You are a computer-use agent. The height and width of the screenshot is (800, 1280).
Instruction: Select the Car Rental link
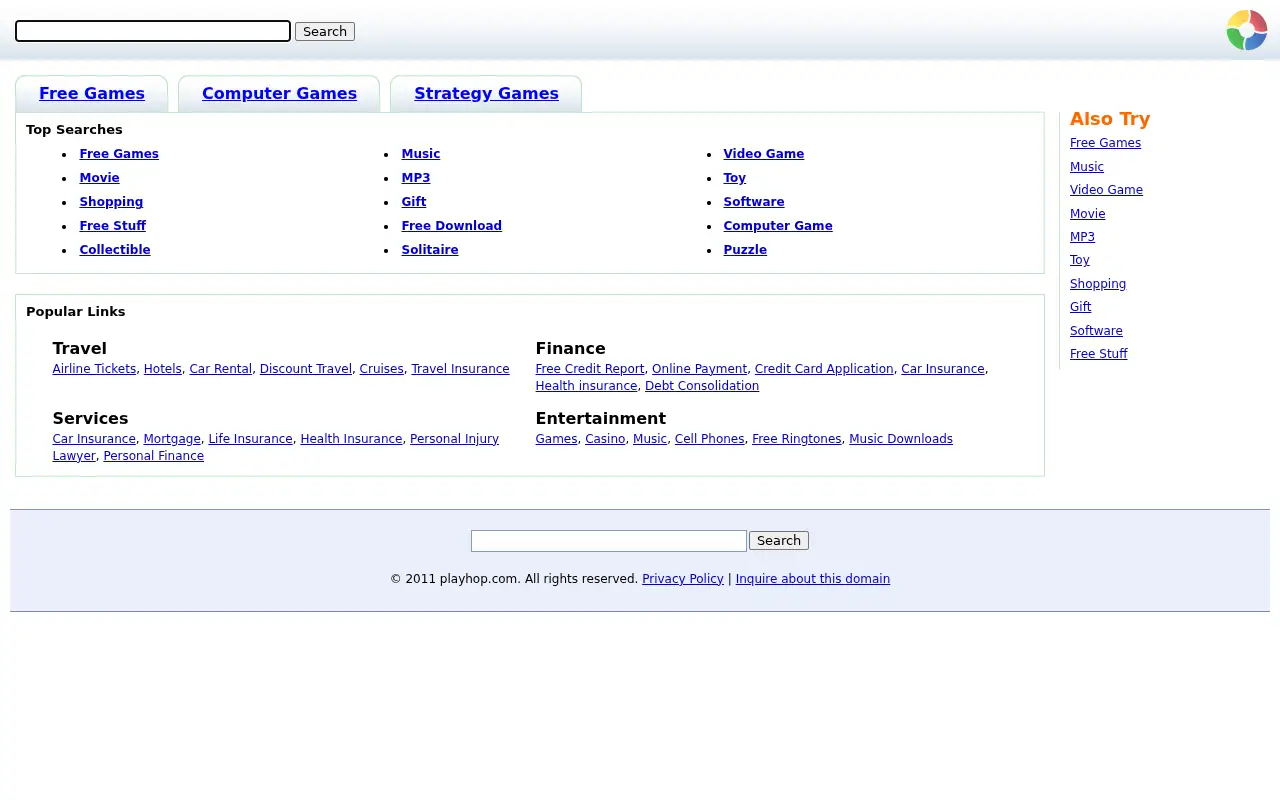point(221,369)
